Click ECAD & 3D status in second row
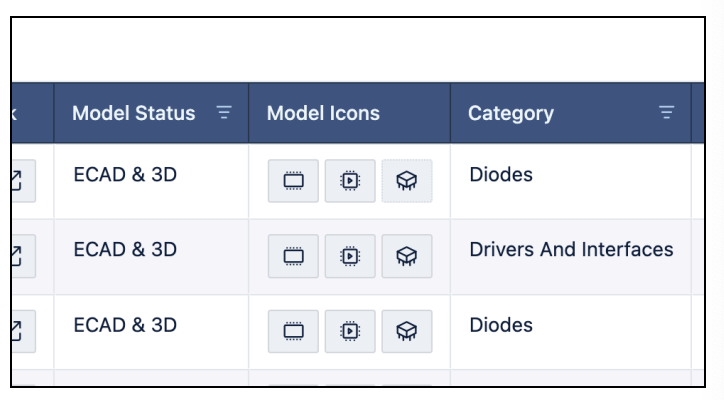The height and width of the screenshot is (400, 724). pyautogui.click(x=125, y=249)
